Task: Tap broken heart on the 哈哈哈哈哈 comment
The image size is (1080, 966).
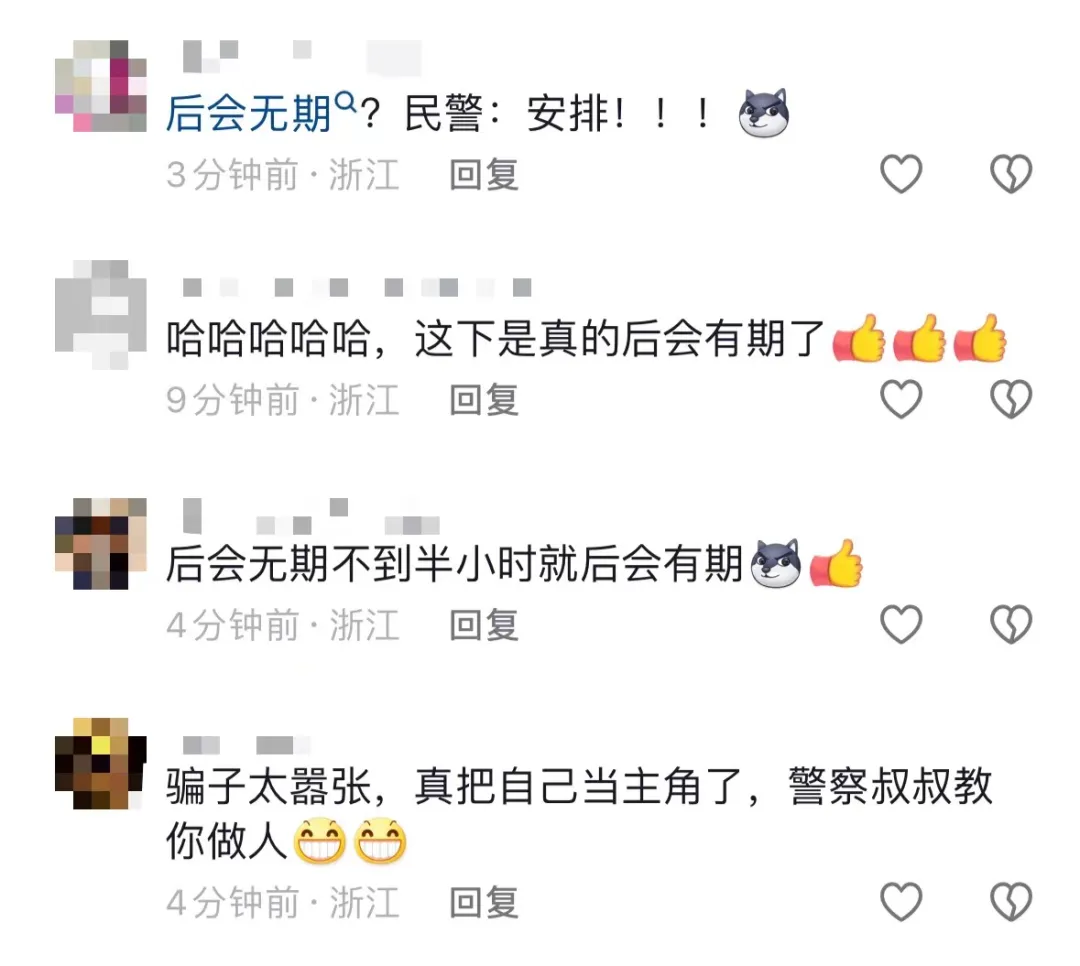Action: coord(1010,399)
